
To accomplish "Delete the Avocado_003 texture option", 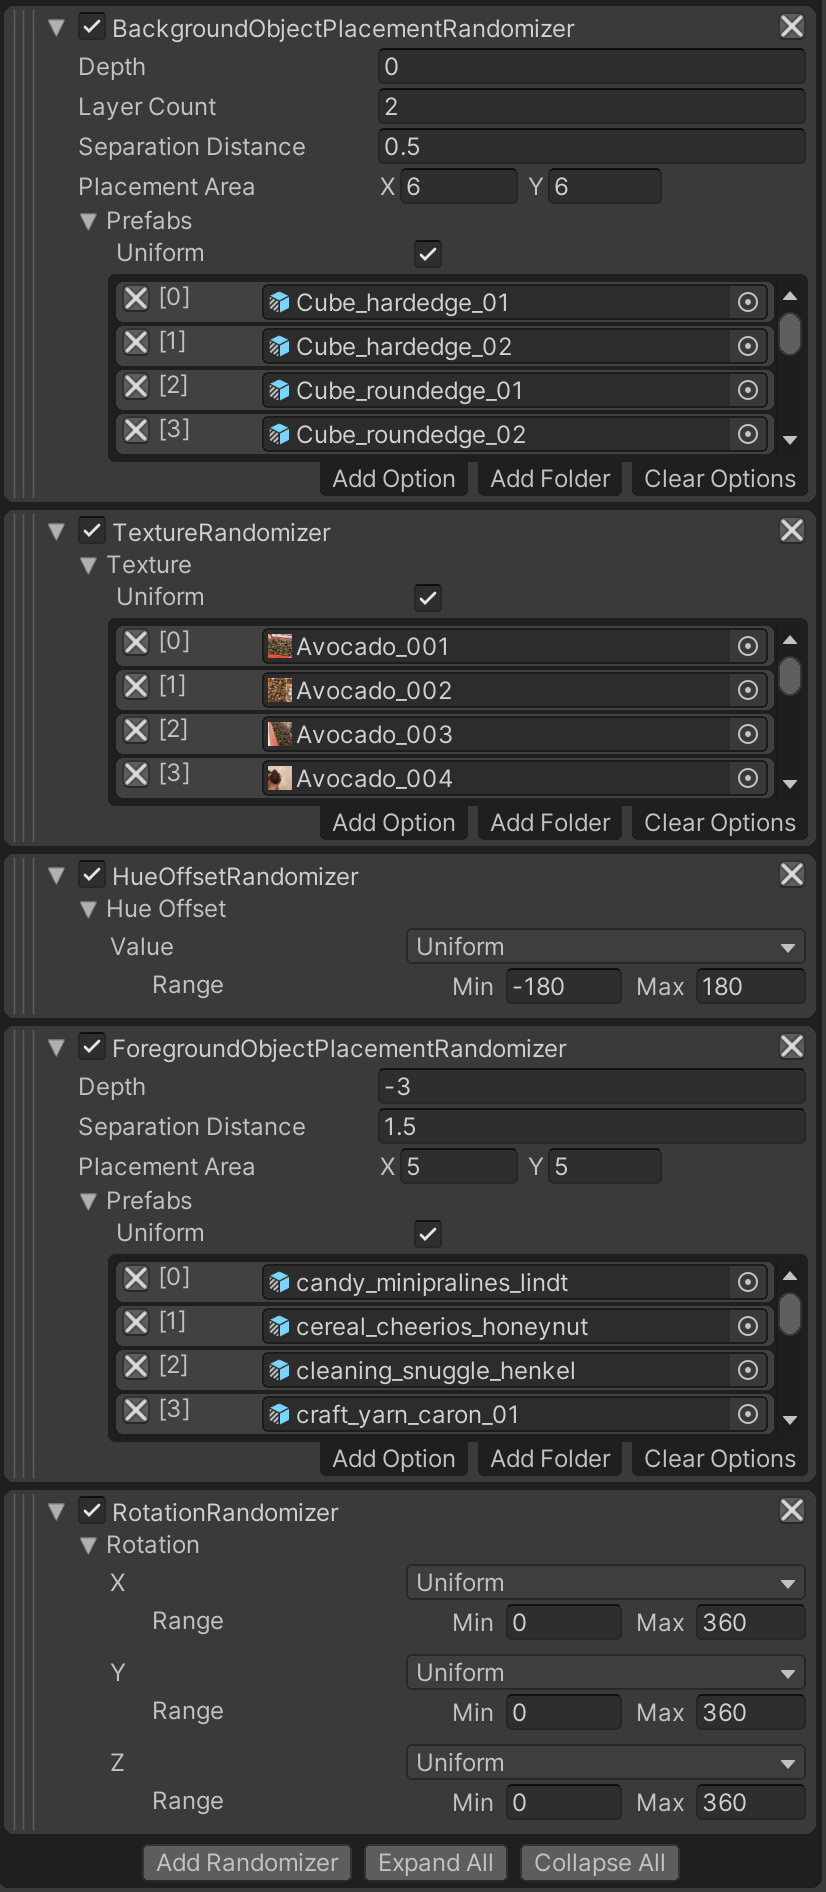I will (x=136, y=731).
